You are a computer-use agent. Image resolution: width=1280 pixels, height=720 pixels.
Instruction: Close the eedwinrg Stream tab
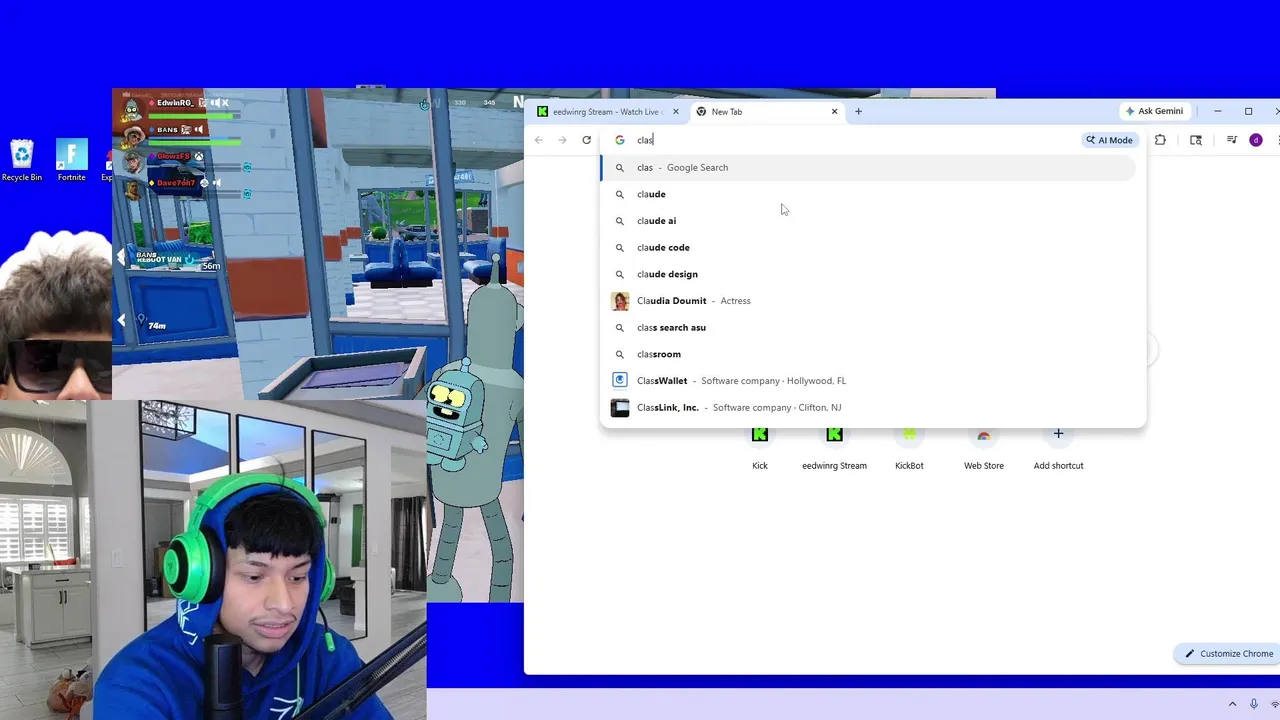click(x=676, y=112)
